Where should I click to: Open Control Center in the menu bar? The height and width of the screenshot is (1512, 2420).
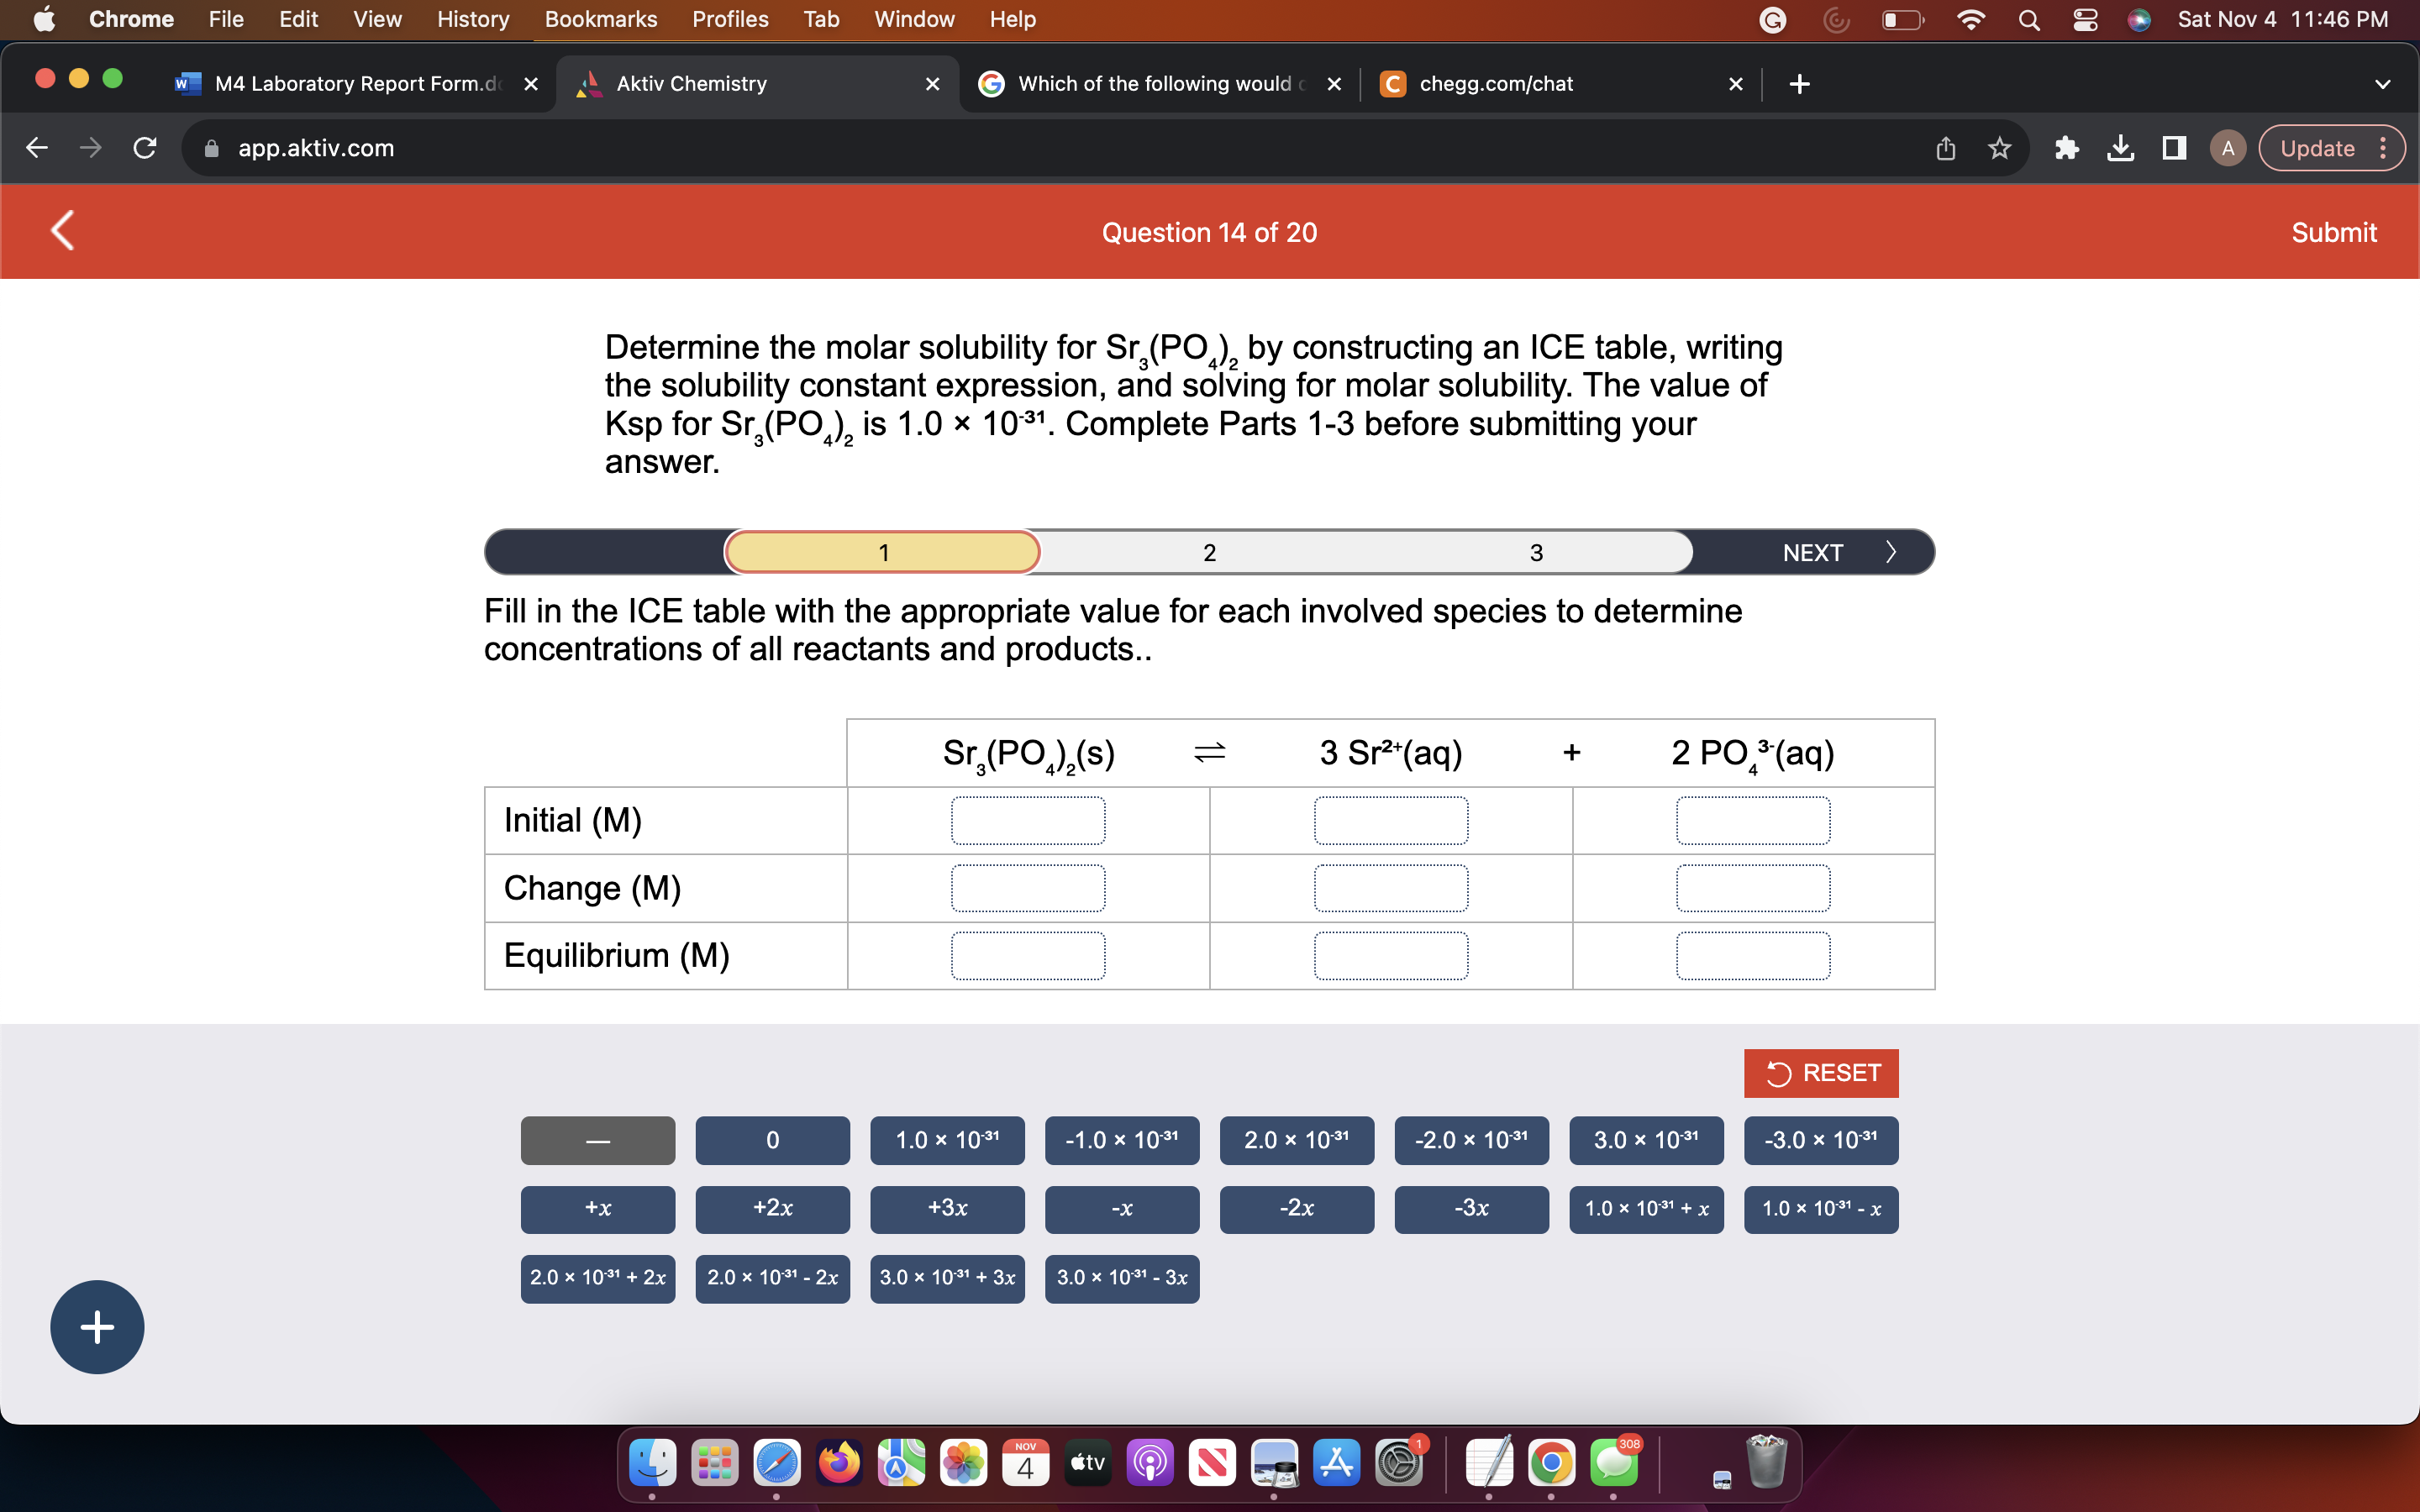click(x=2083, y=19)
